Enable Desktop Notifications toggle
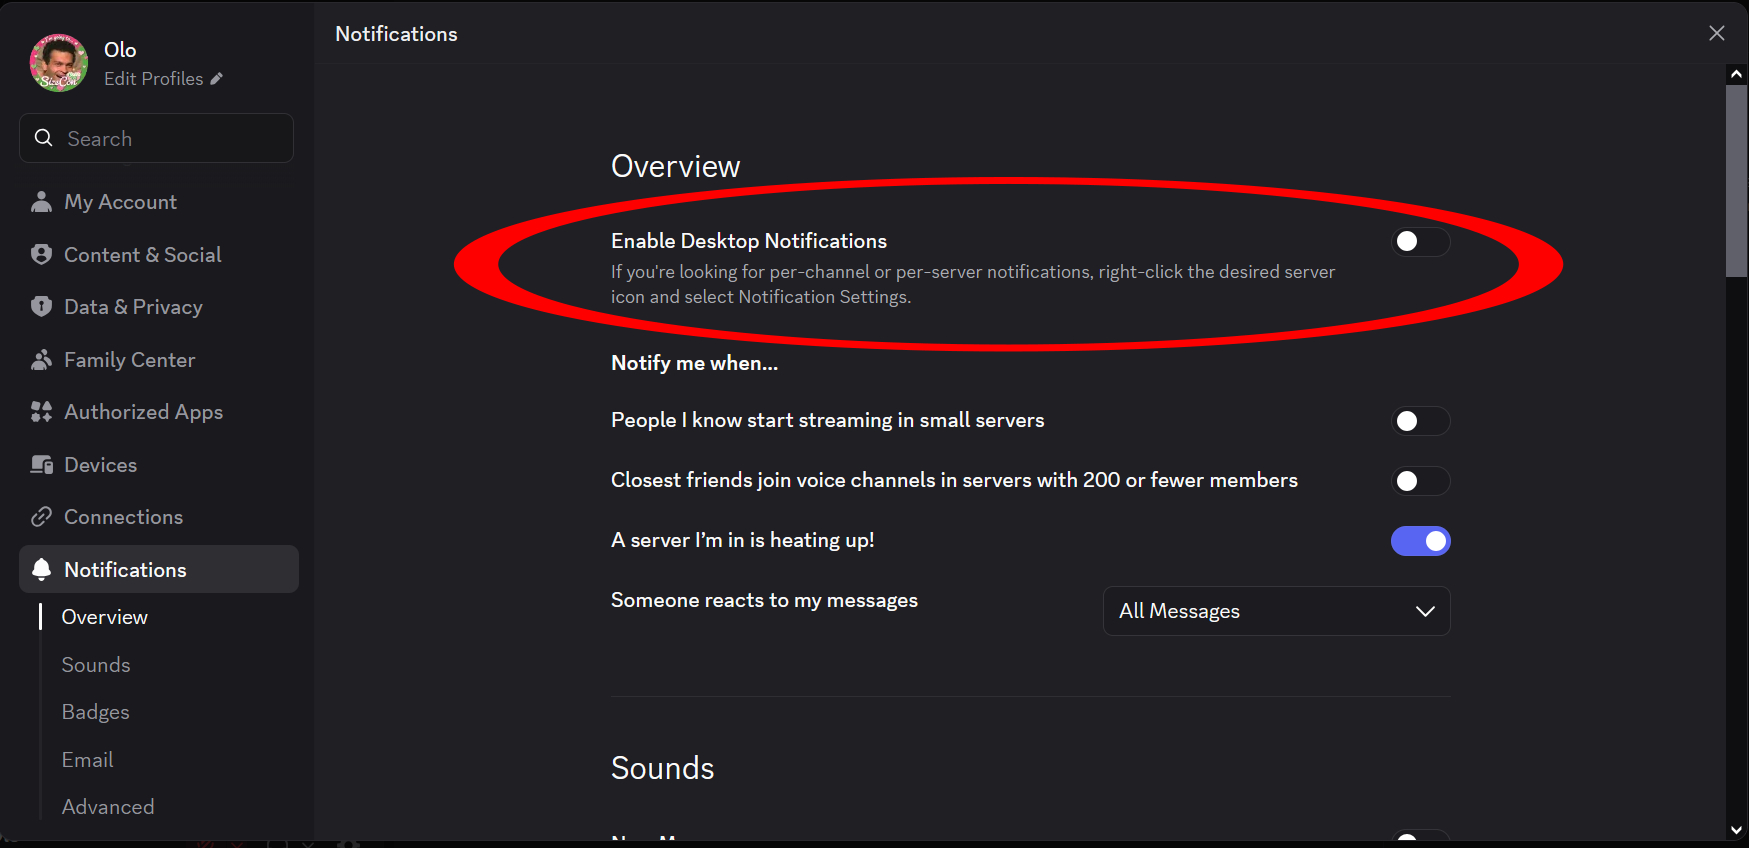This screenshot has height=848, width=1749. [x=1420, y=241]
